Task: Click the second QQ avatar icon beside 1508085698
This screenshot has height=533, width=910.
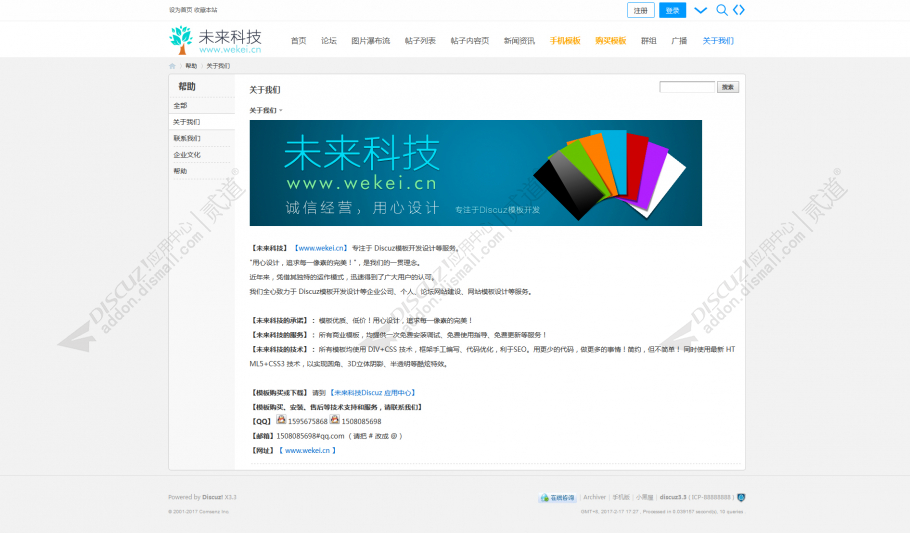Action: coord(335,419)
